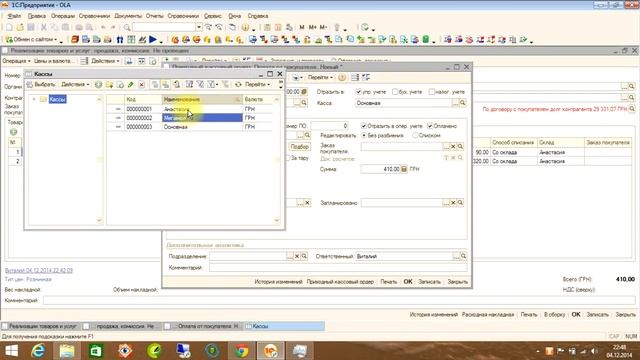Toggle the За тару checkbox
The image size is (640, 360).
(287, 158)
